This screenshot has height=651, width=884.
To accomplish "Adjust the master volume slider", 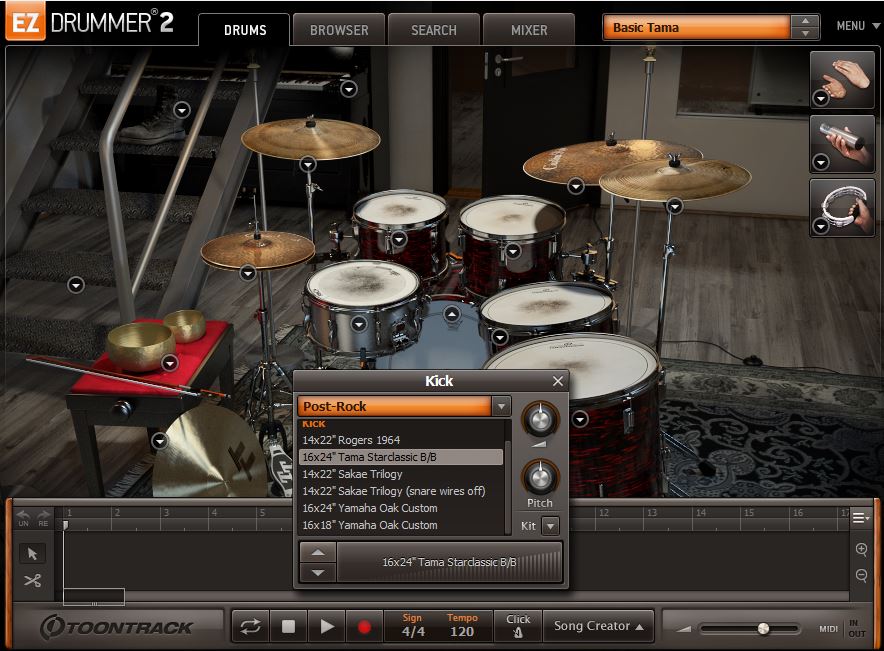I will [x=763, y=628].
